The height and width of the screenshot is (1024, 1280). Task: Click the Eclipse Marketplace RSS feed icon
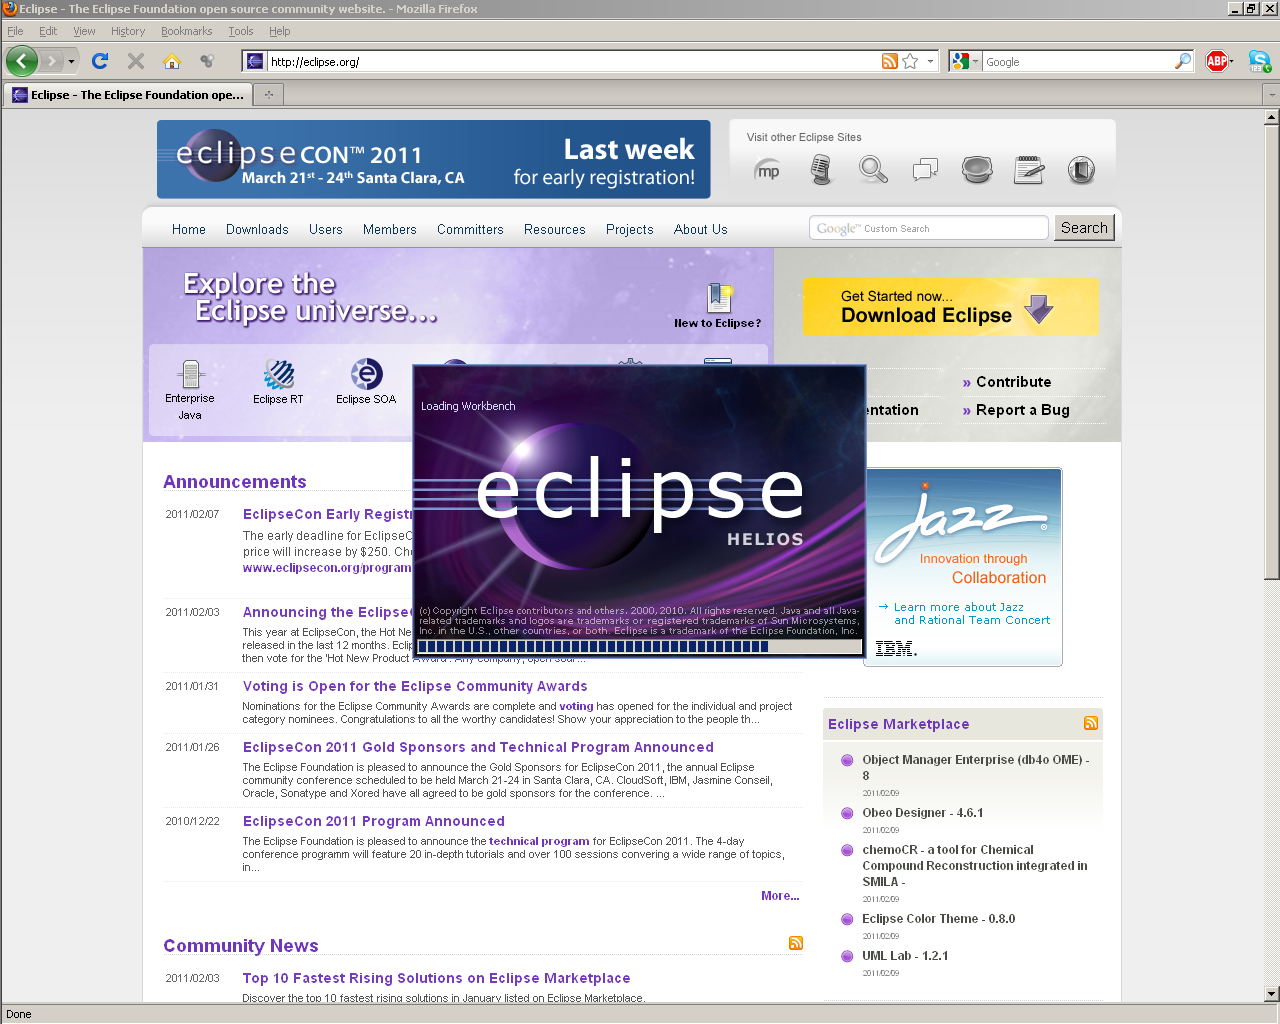(x=1090, y=723)
